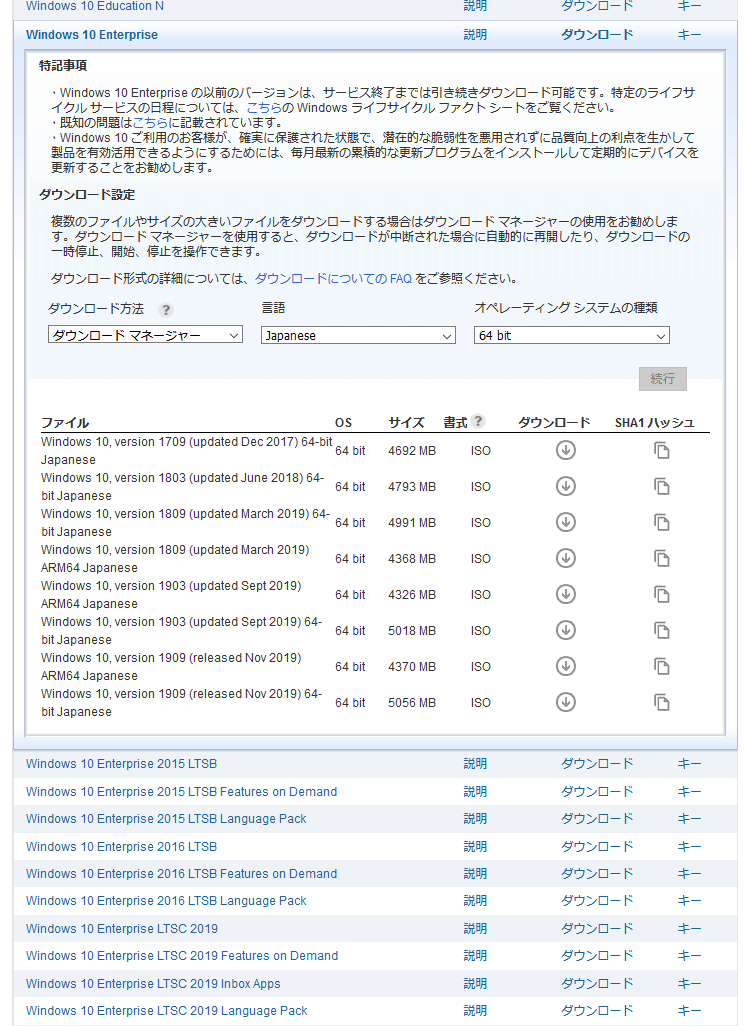Viewport: 744px width, 1026px height.
Task: Open the ダウンロード方法 dropdown (ダウンロード マネージャー)
Action: click(145, 335)
